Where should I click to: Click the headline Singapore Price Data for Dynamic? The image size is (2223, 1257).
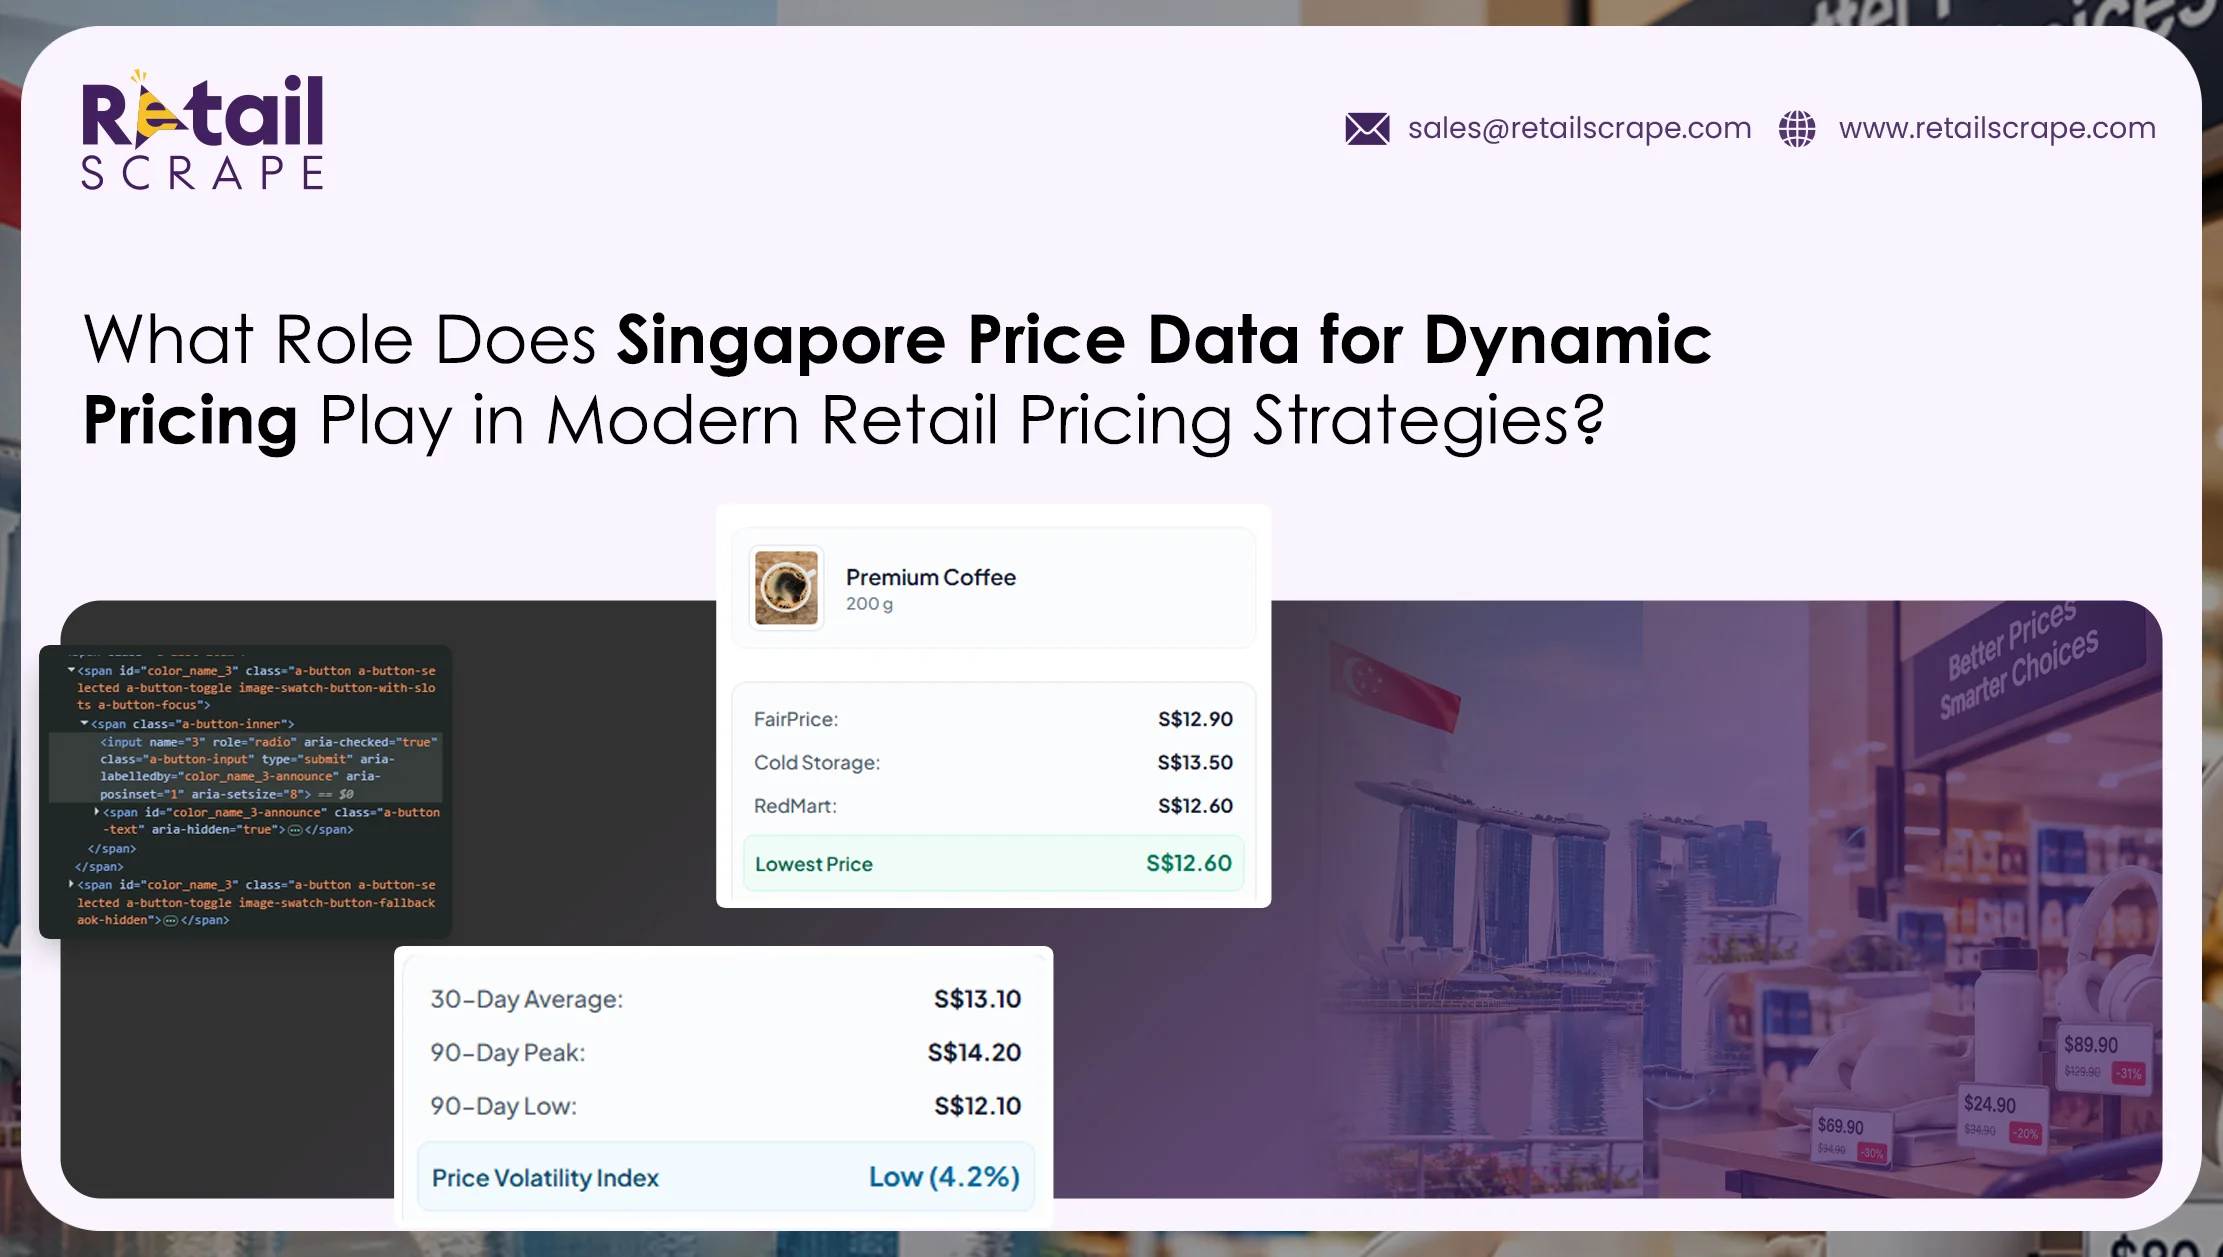click(1164, 340)
